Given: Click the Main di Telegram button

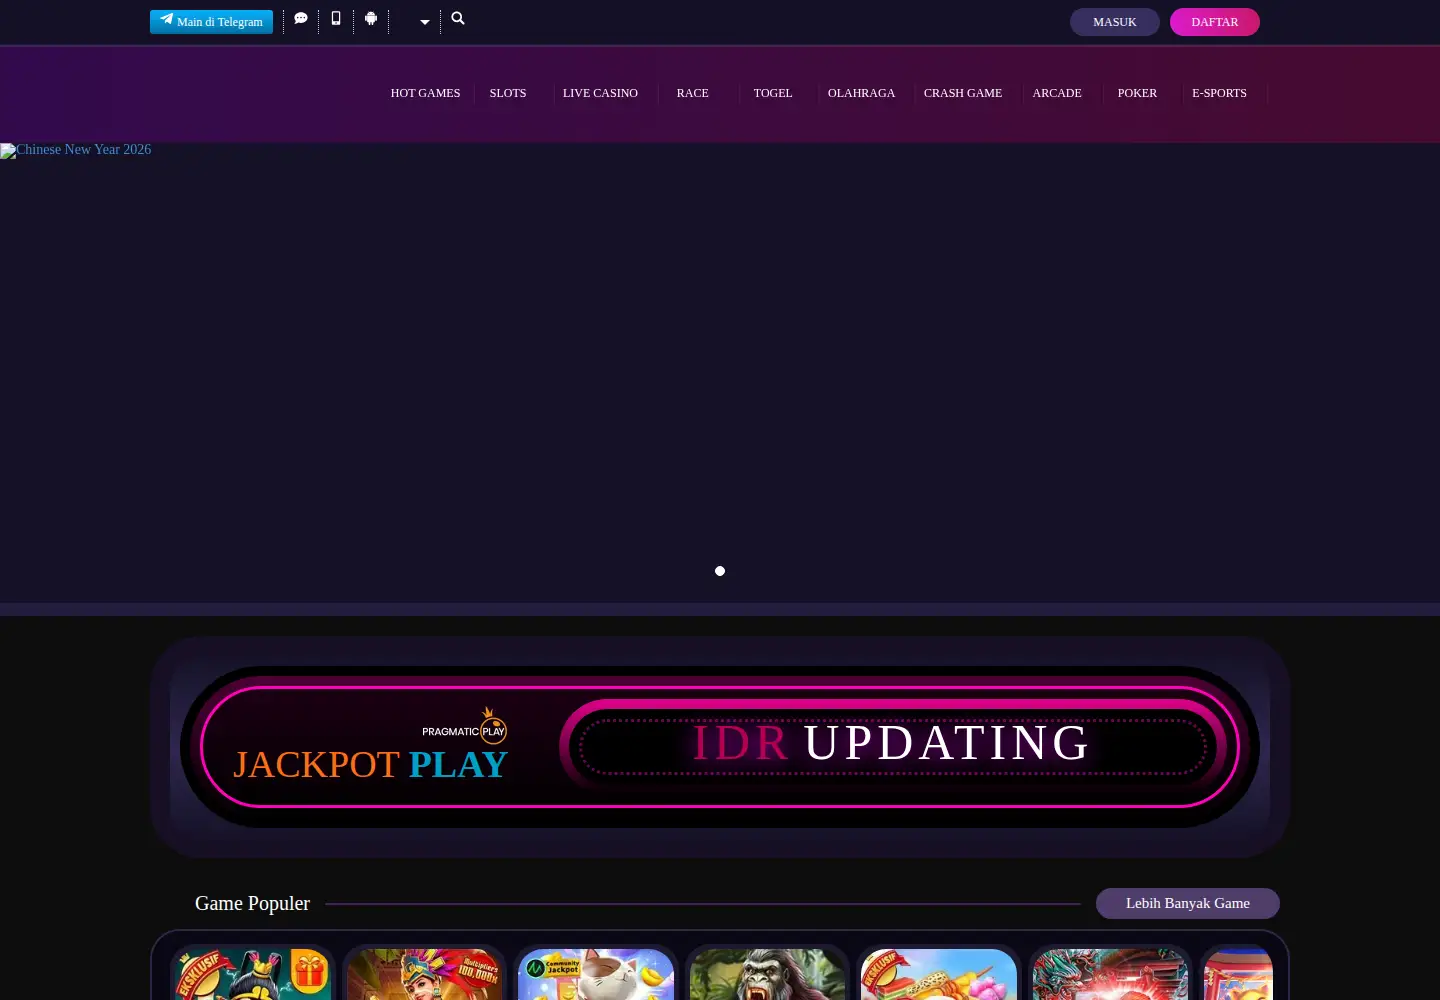Looking at the screenshot, I should 211,22.
